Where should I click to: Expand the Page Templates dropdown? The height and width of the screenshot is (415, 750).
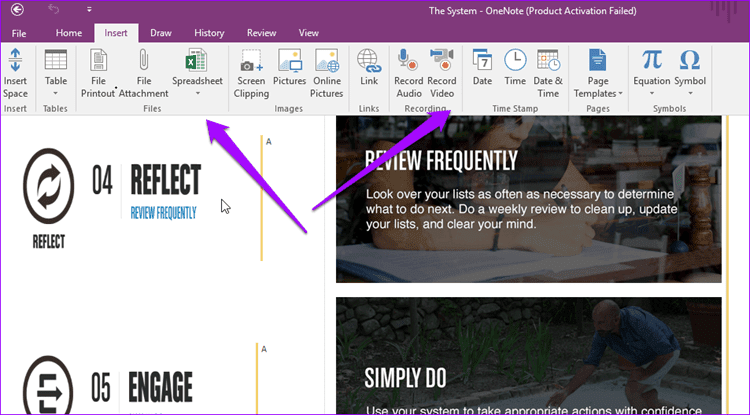pyautogui.click(x=620, y=94)
